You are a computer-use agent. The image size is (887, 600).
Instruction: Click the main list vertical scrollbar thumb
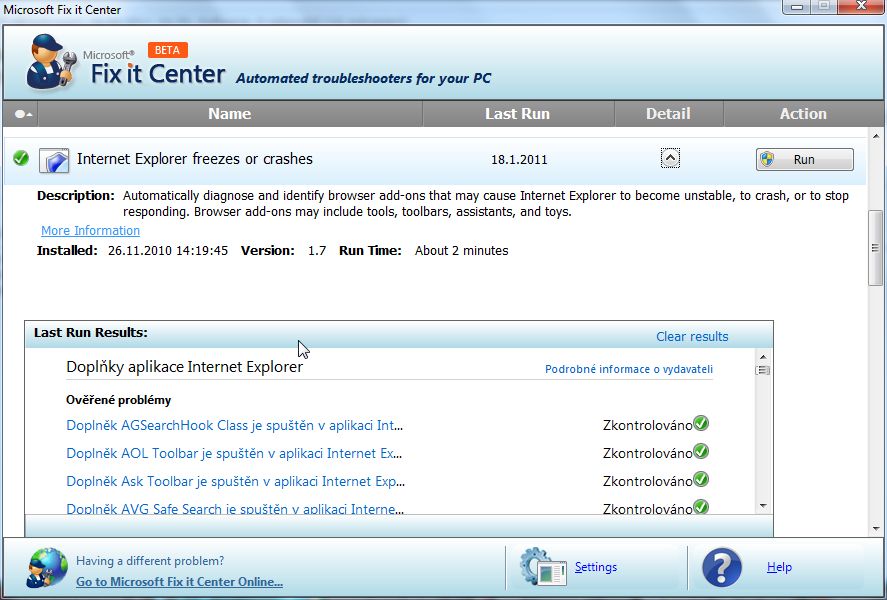(876, 248)
